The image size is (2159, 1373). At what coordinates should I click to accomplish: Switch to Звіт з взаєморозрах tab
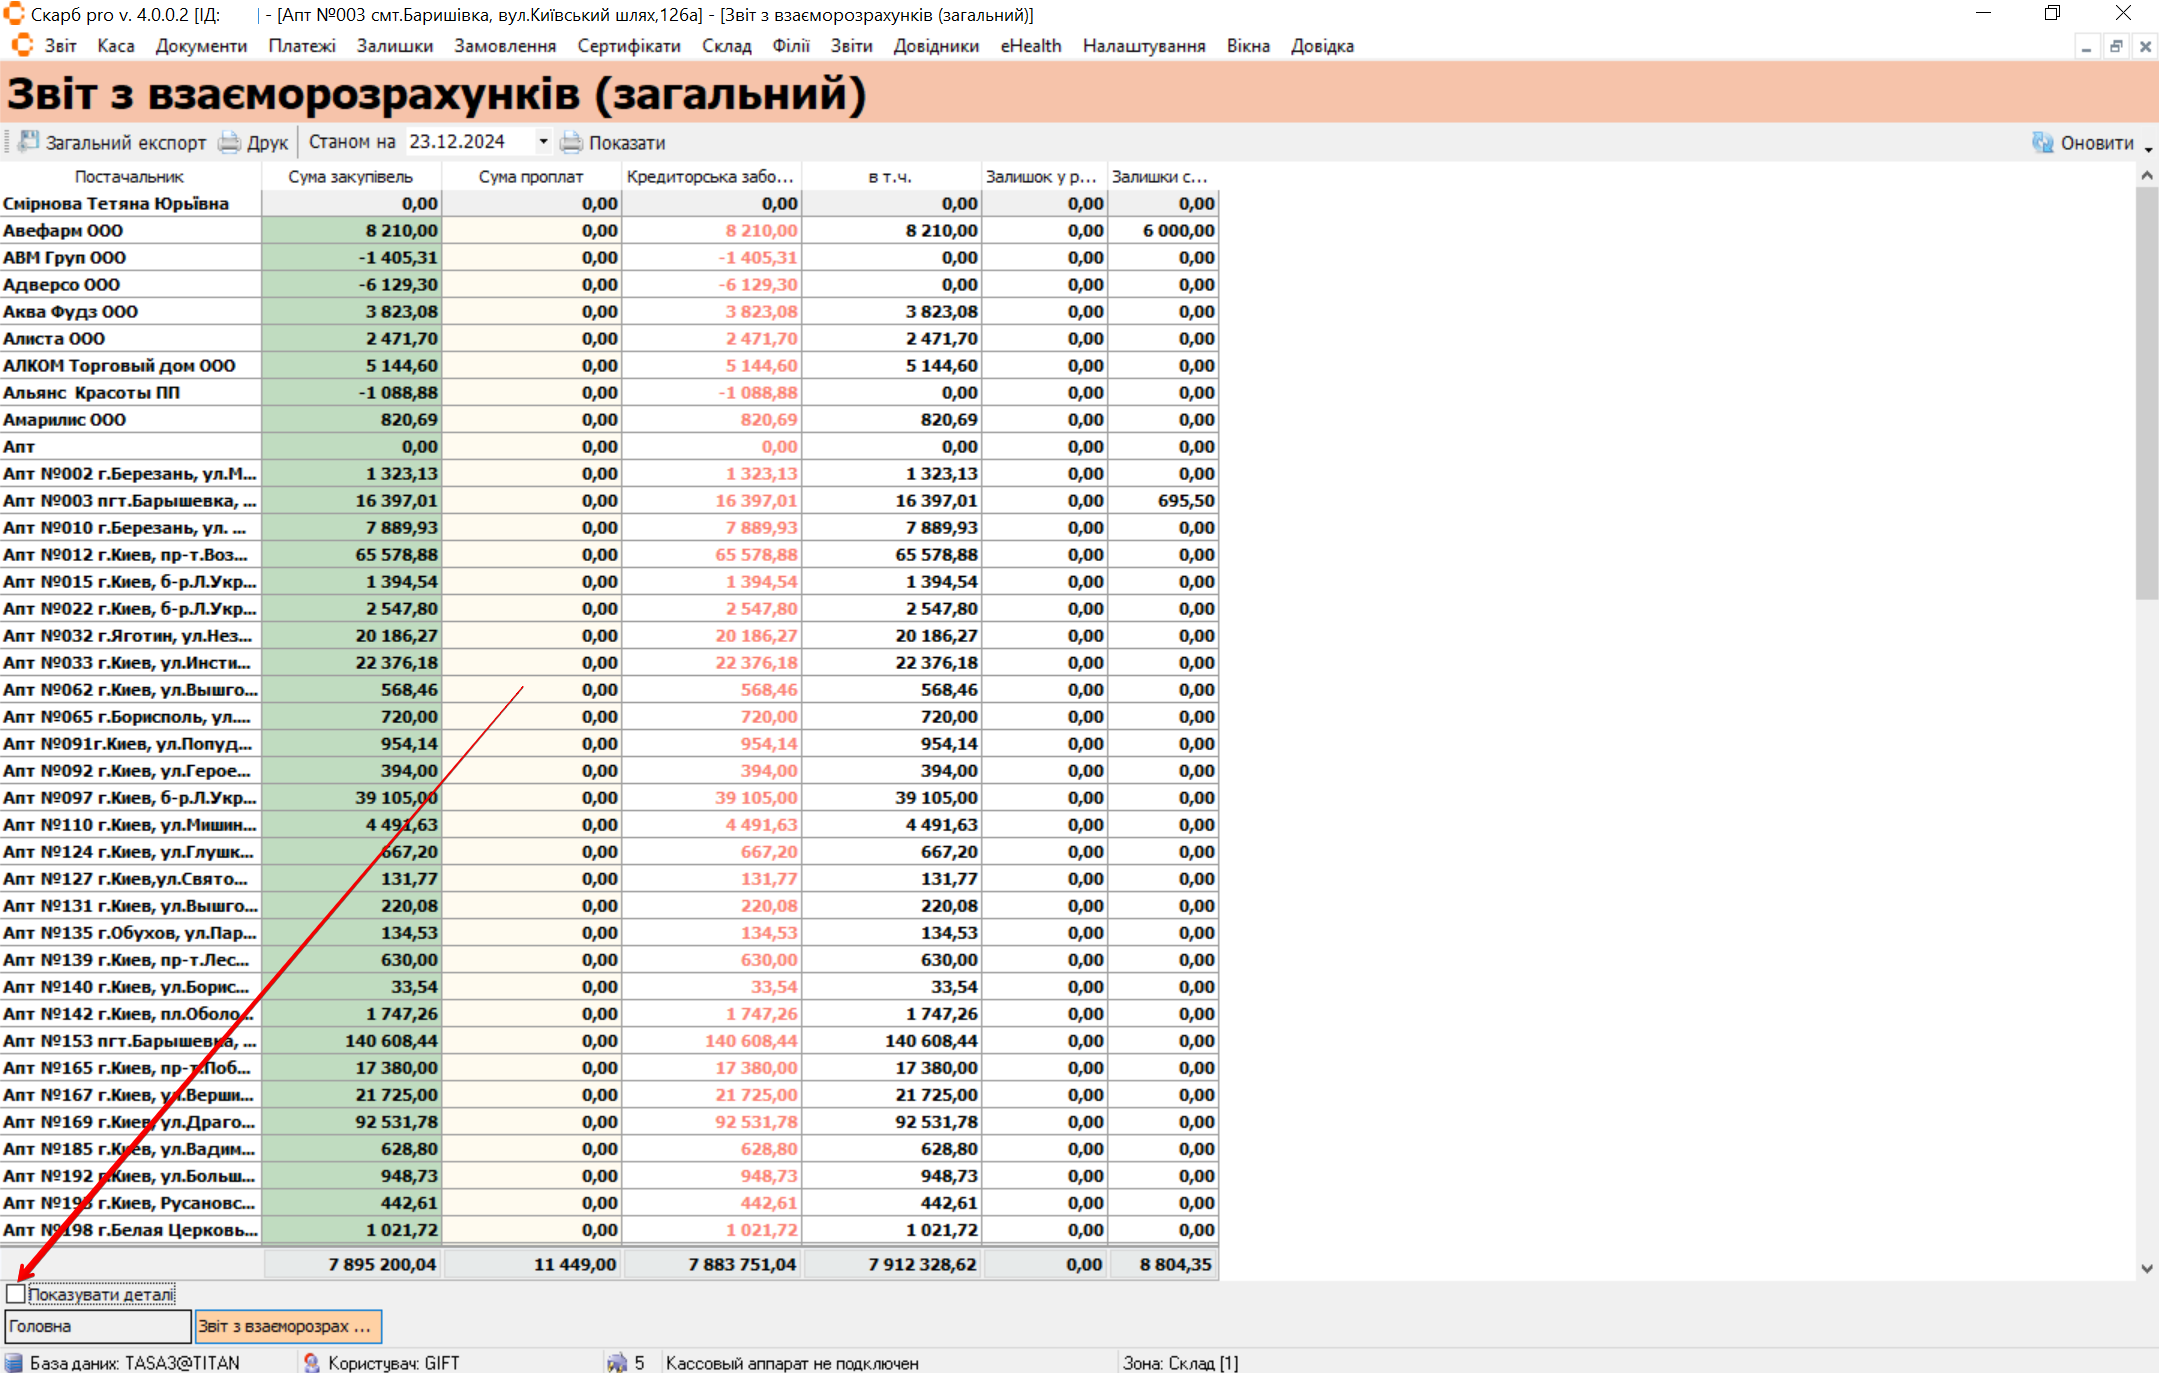click(x=288, y=1326)
